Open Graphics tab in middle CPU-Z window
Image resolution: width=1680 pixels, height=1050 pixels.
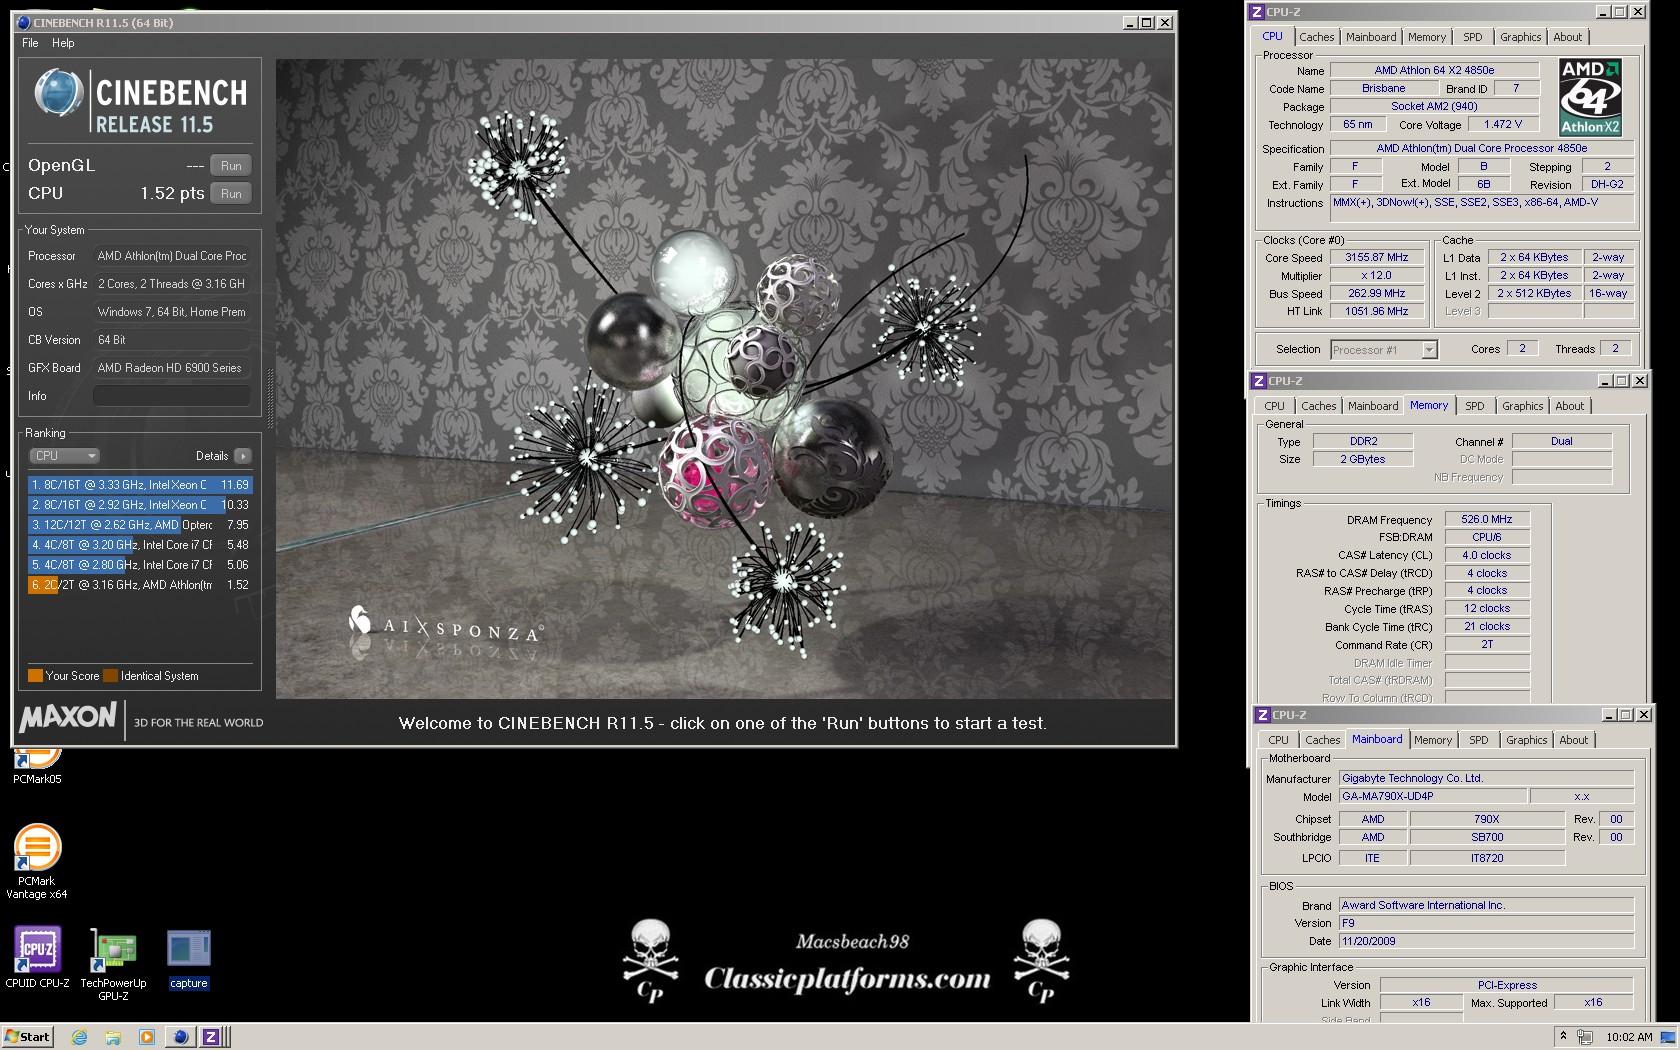[1522, 406]
